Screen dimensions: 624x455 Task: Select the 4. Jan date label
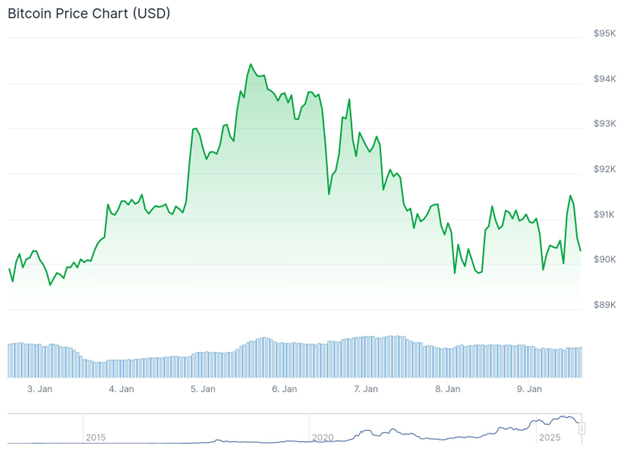121,388
